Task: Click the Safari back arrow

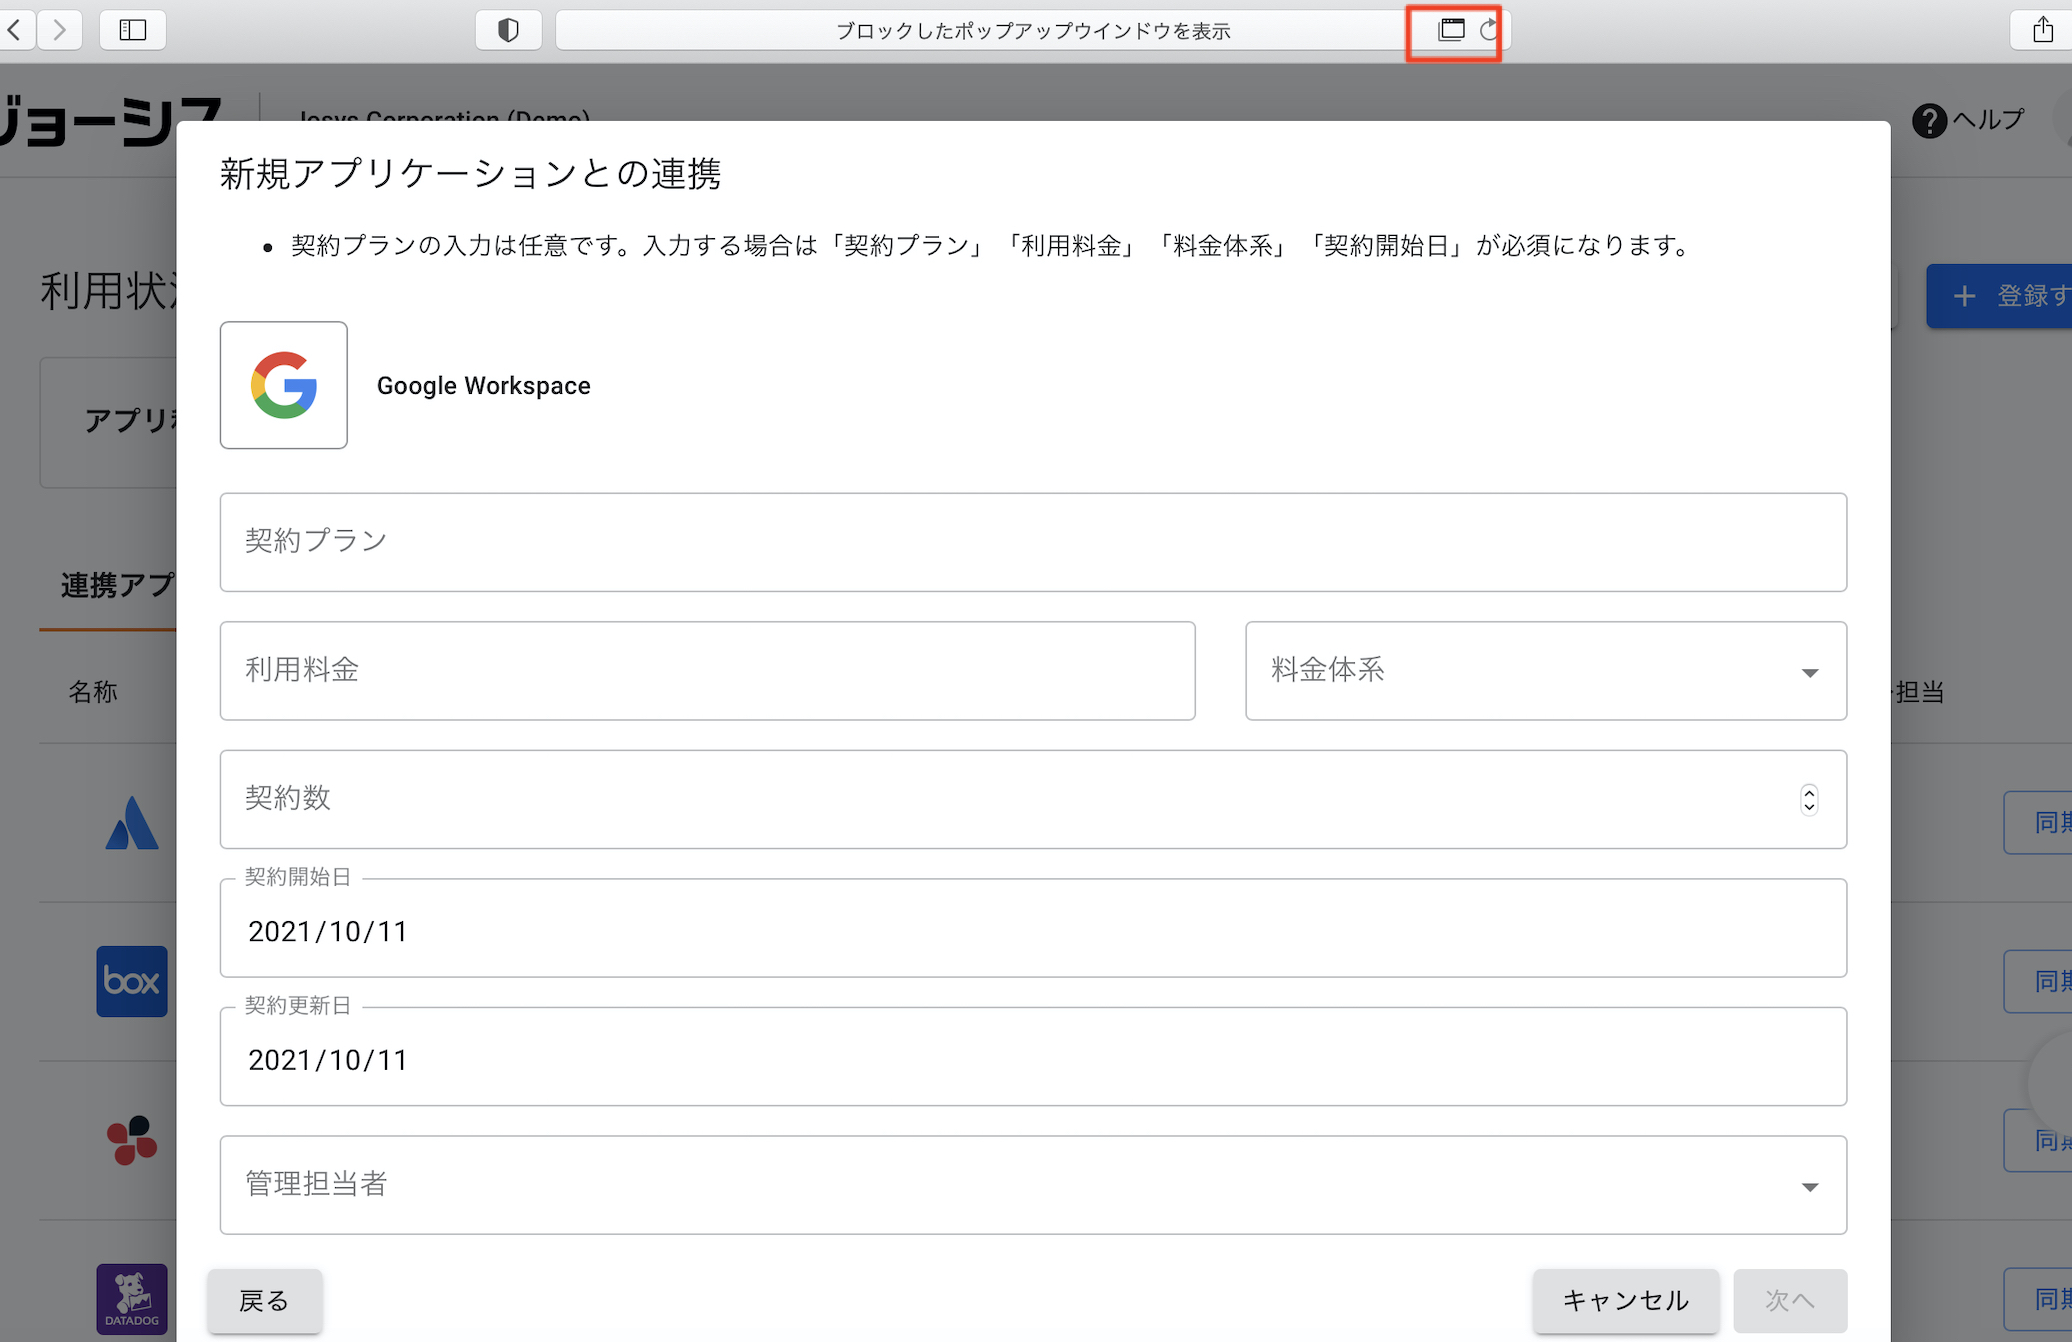Action: 15,30
